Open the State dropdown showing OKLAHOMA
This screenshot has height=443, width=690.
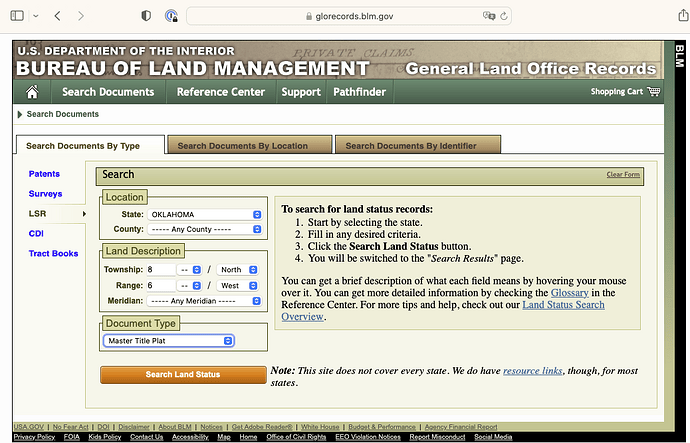[x=205, y=214]
